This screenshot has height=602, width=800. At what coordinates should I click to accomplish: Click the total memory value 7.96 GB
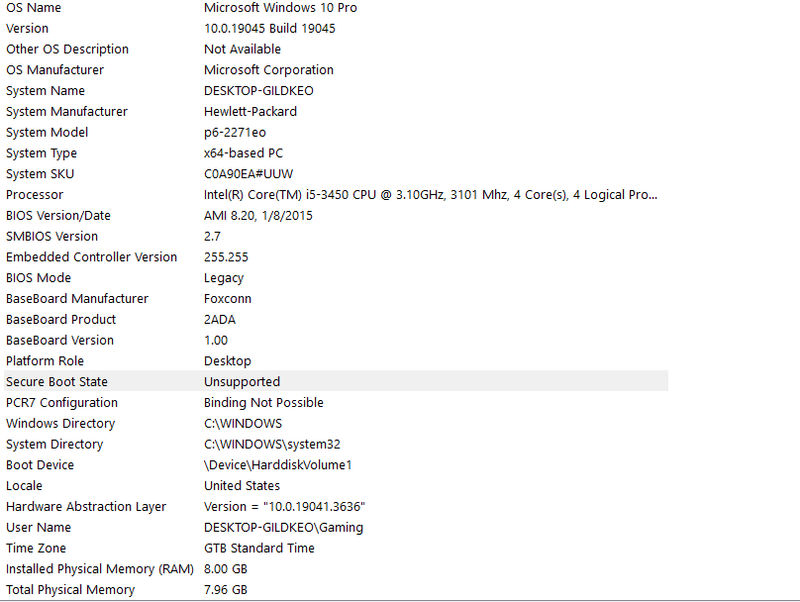(226, 590)
